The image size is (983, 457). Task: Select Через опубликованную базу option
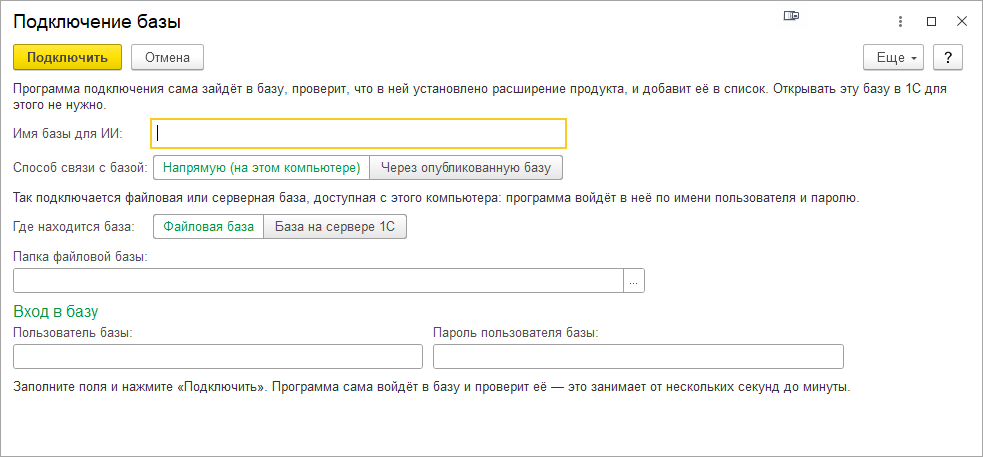point(466,168)
